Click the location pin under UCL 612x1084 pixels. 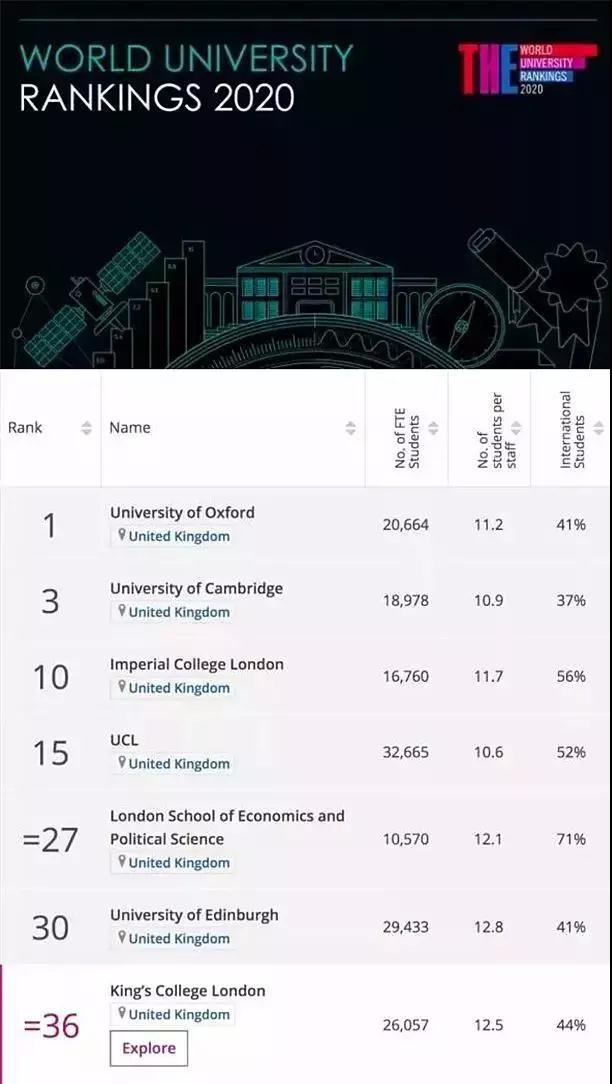click(x=122, y=763)
